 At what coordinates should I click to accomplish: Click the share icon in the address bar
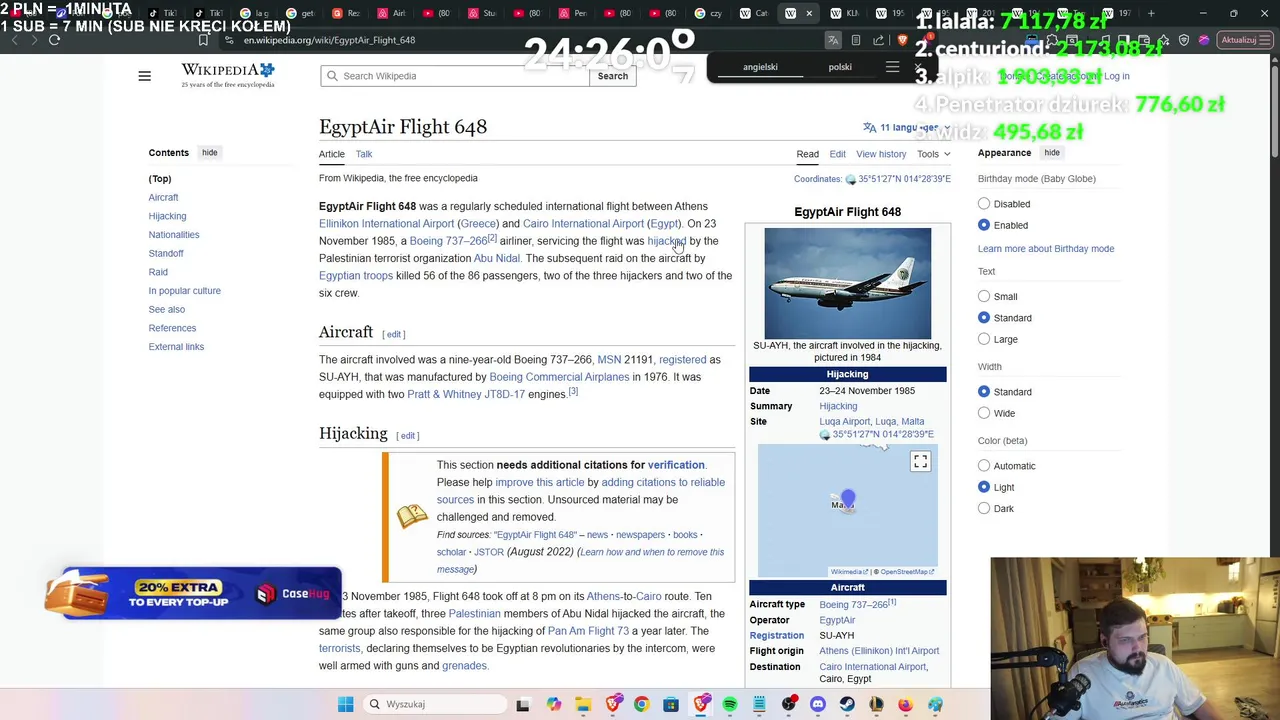click(x=879, y=40)
